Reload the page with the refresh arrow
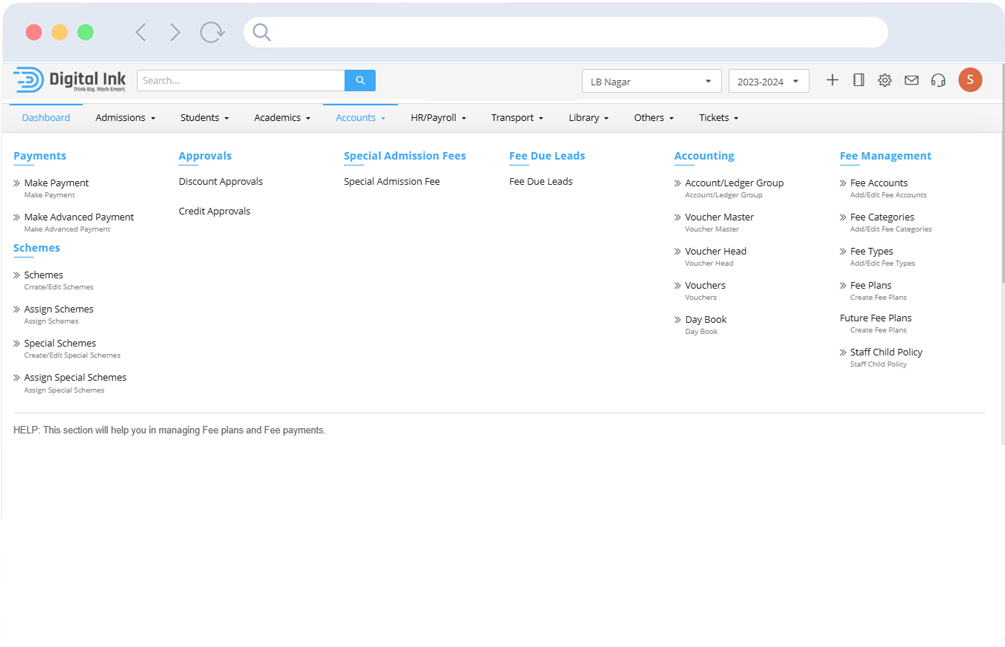 212,31
